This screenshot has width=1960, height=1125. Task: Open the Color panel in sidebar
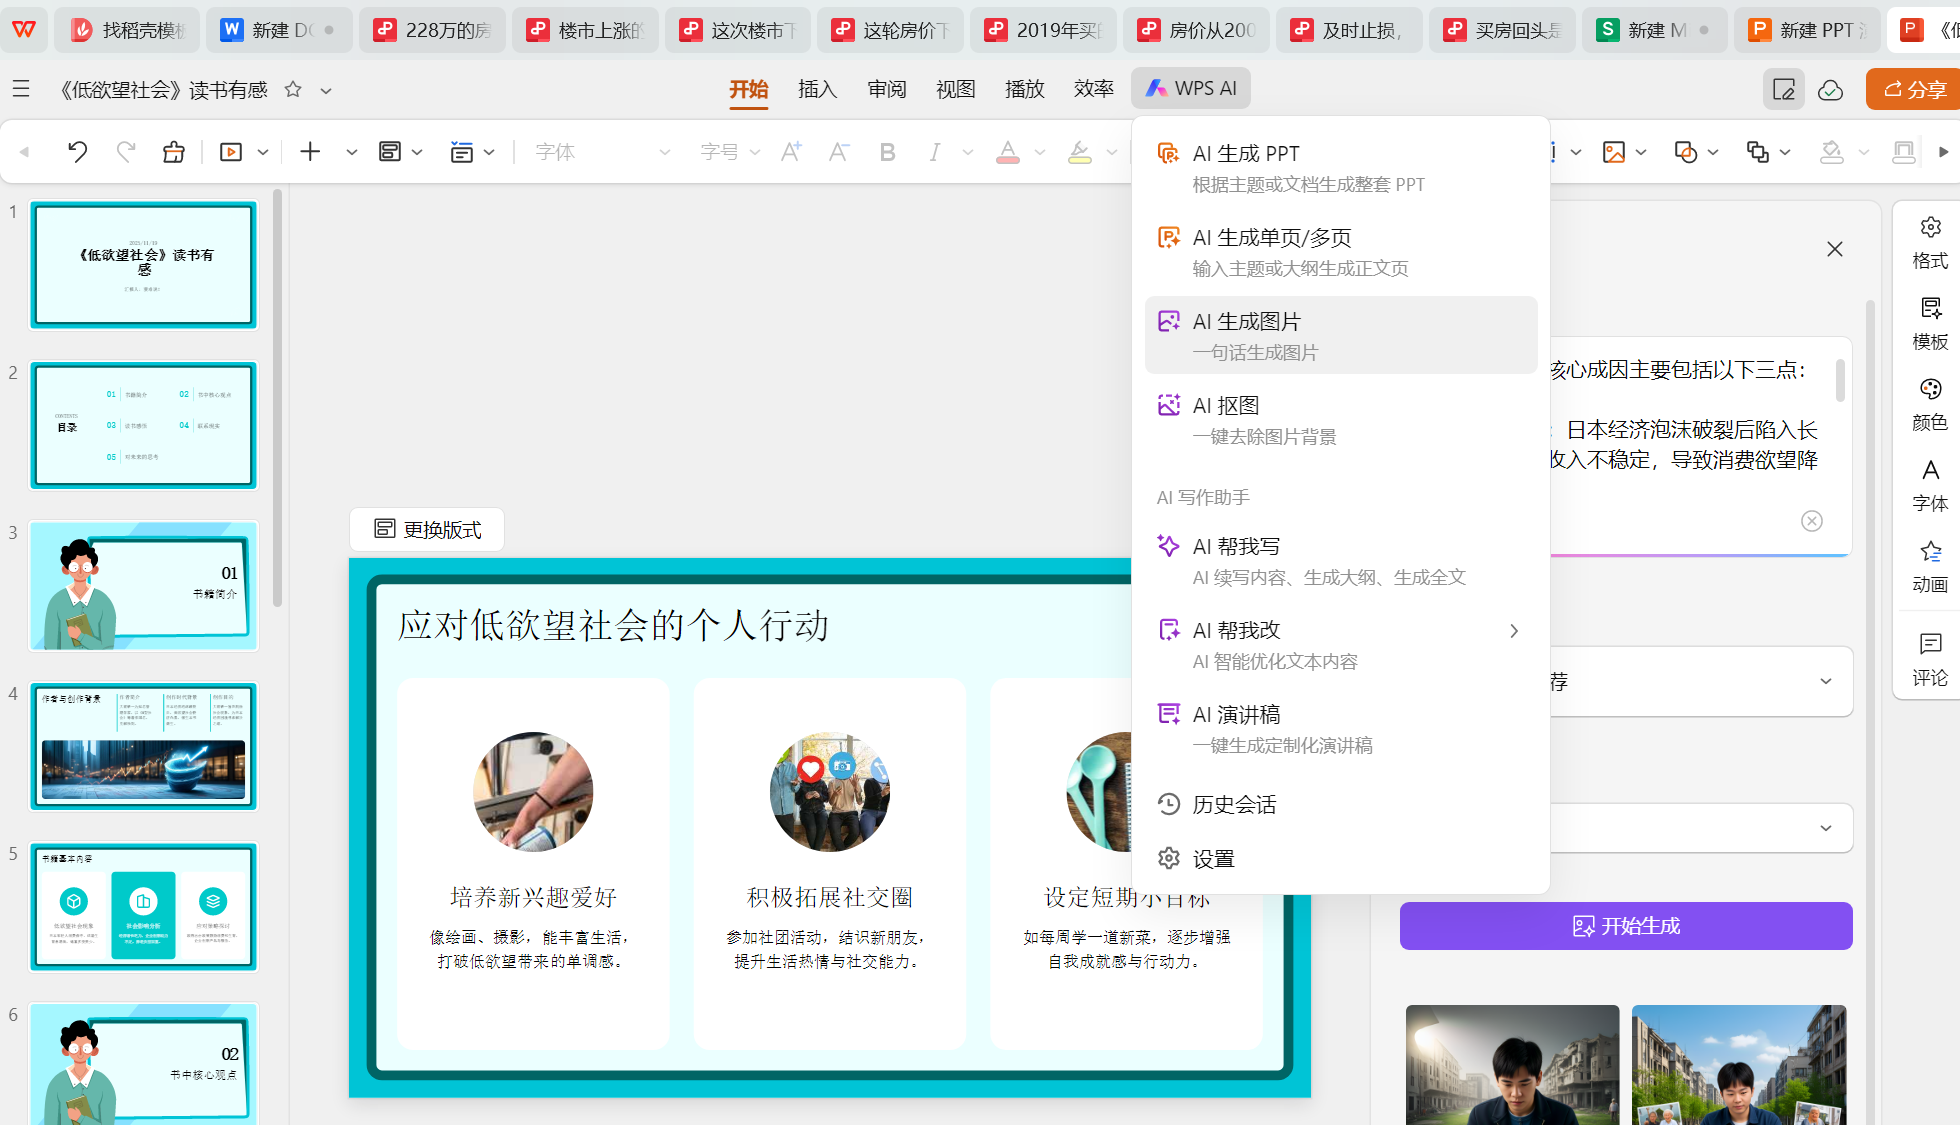pos(1929,404)
